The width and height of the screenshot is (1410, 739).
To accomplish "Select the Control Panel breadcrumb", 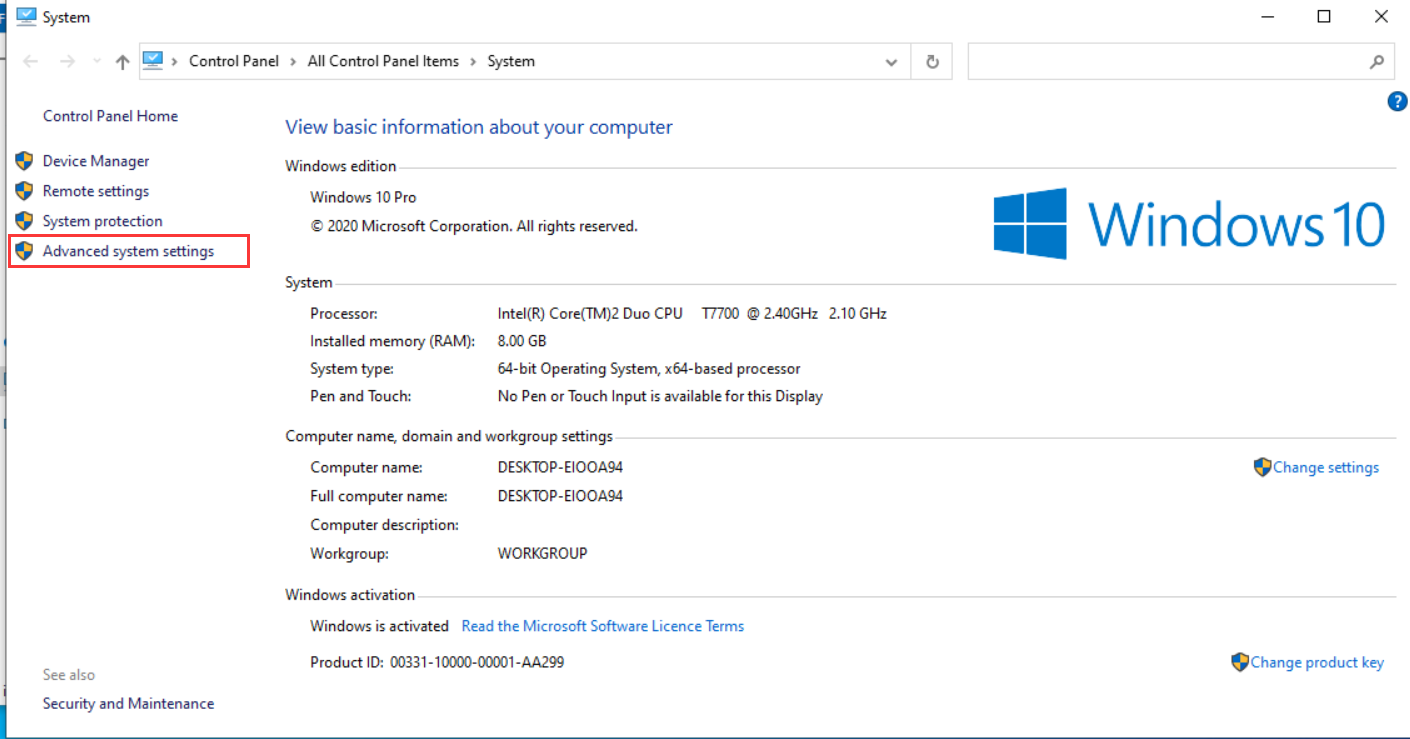I will click(234, 61).
